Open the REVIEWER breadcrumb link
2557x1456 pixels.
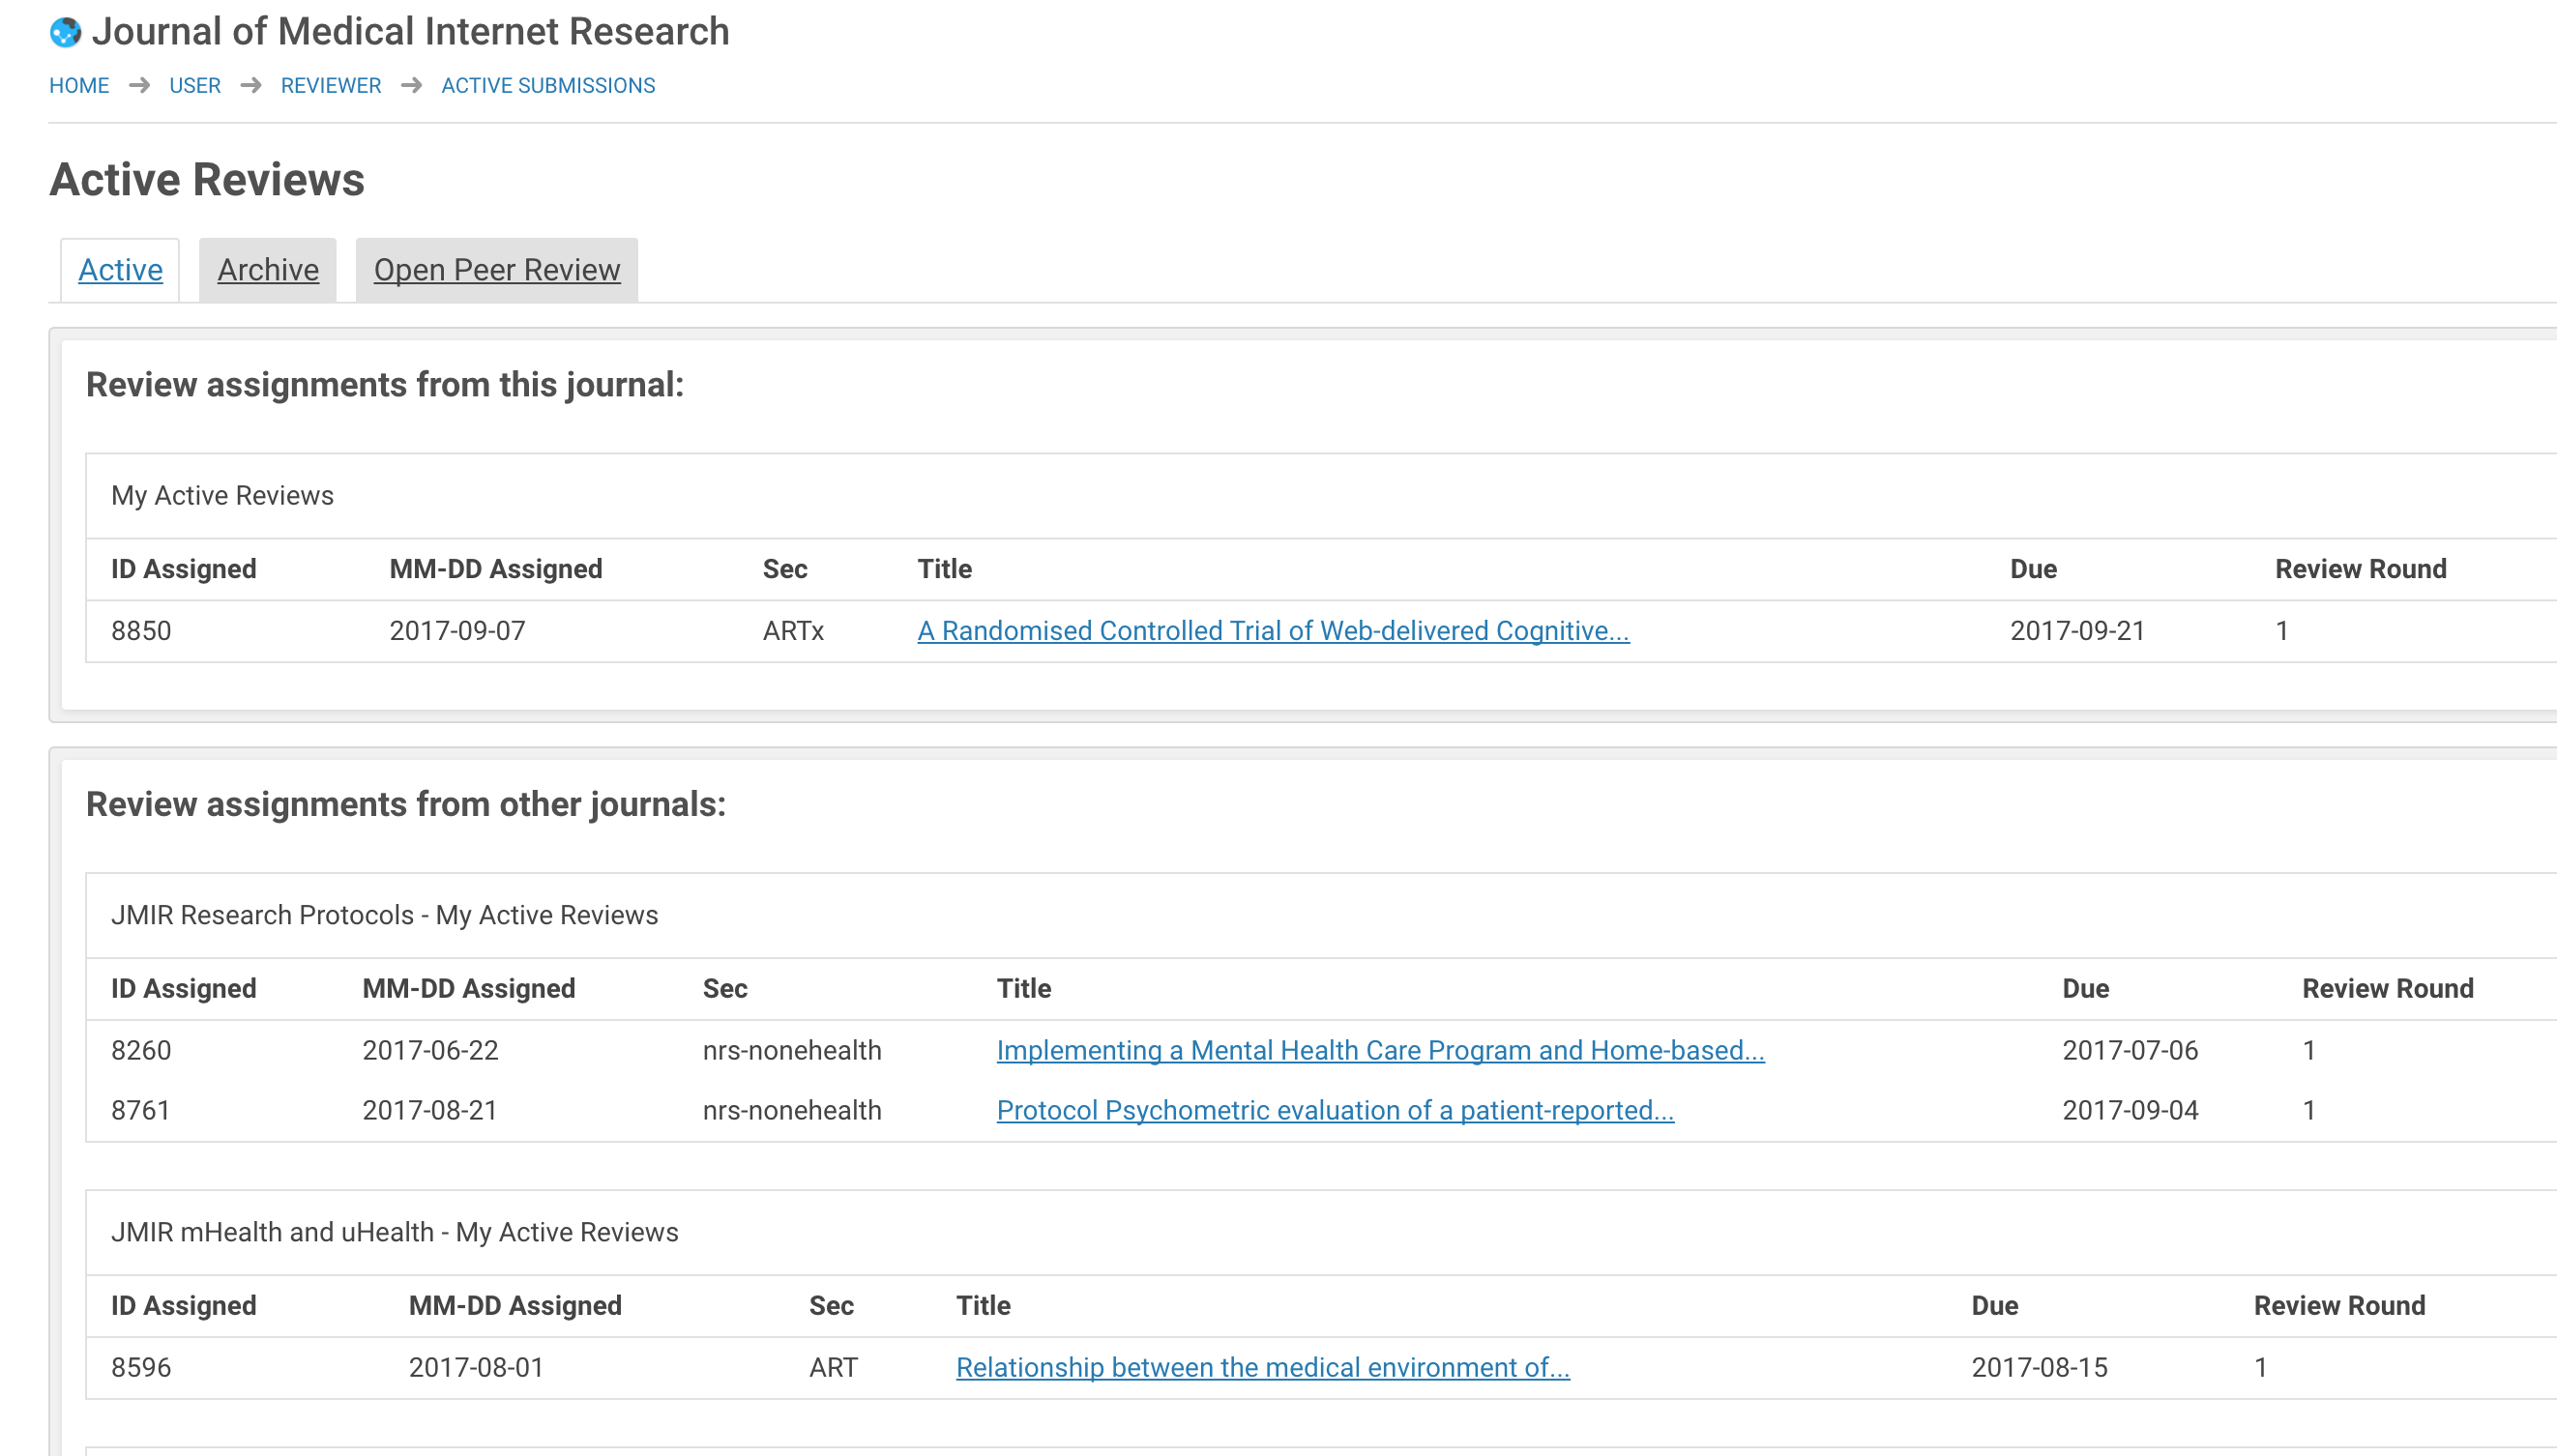point(331,86)
